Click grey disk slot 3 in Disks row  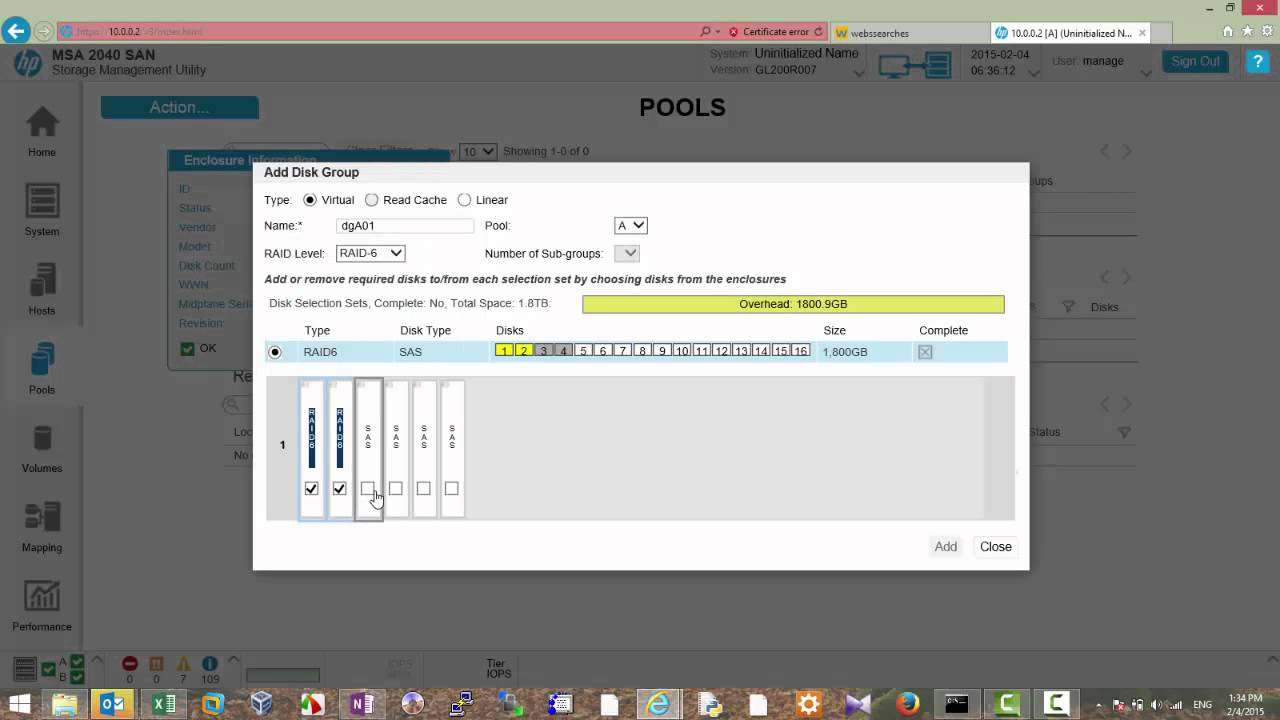543,352
